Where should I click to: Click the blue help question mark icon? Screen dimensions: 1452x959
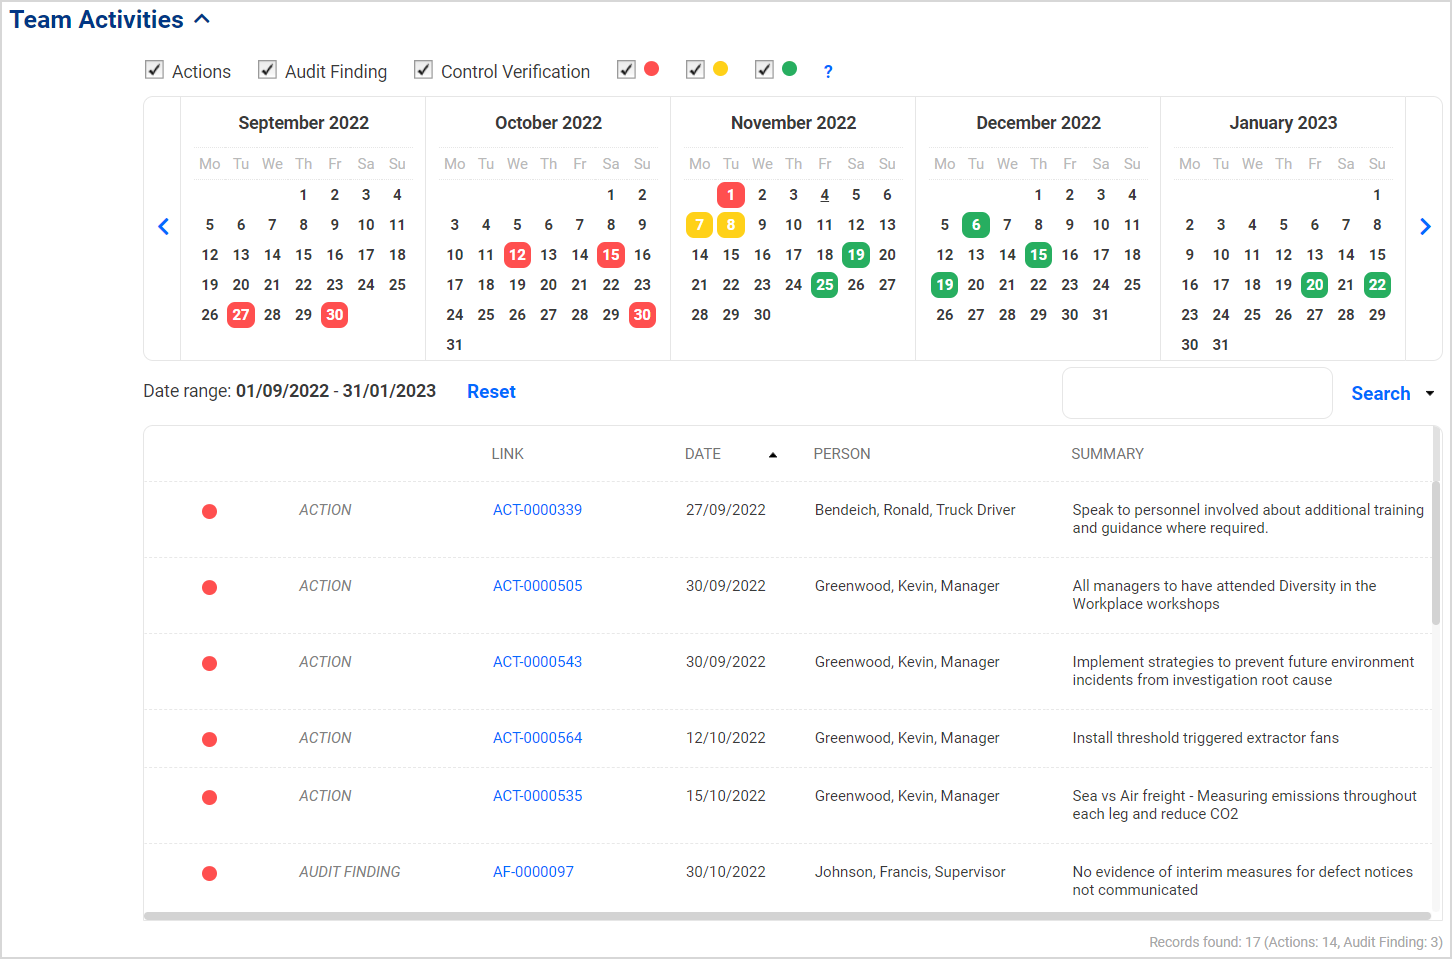(x=827, y=71)
